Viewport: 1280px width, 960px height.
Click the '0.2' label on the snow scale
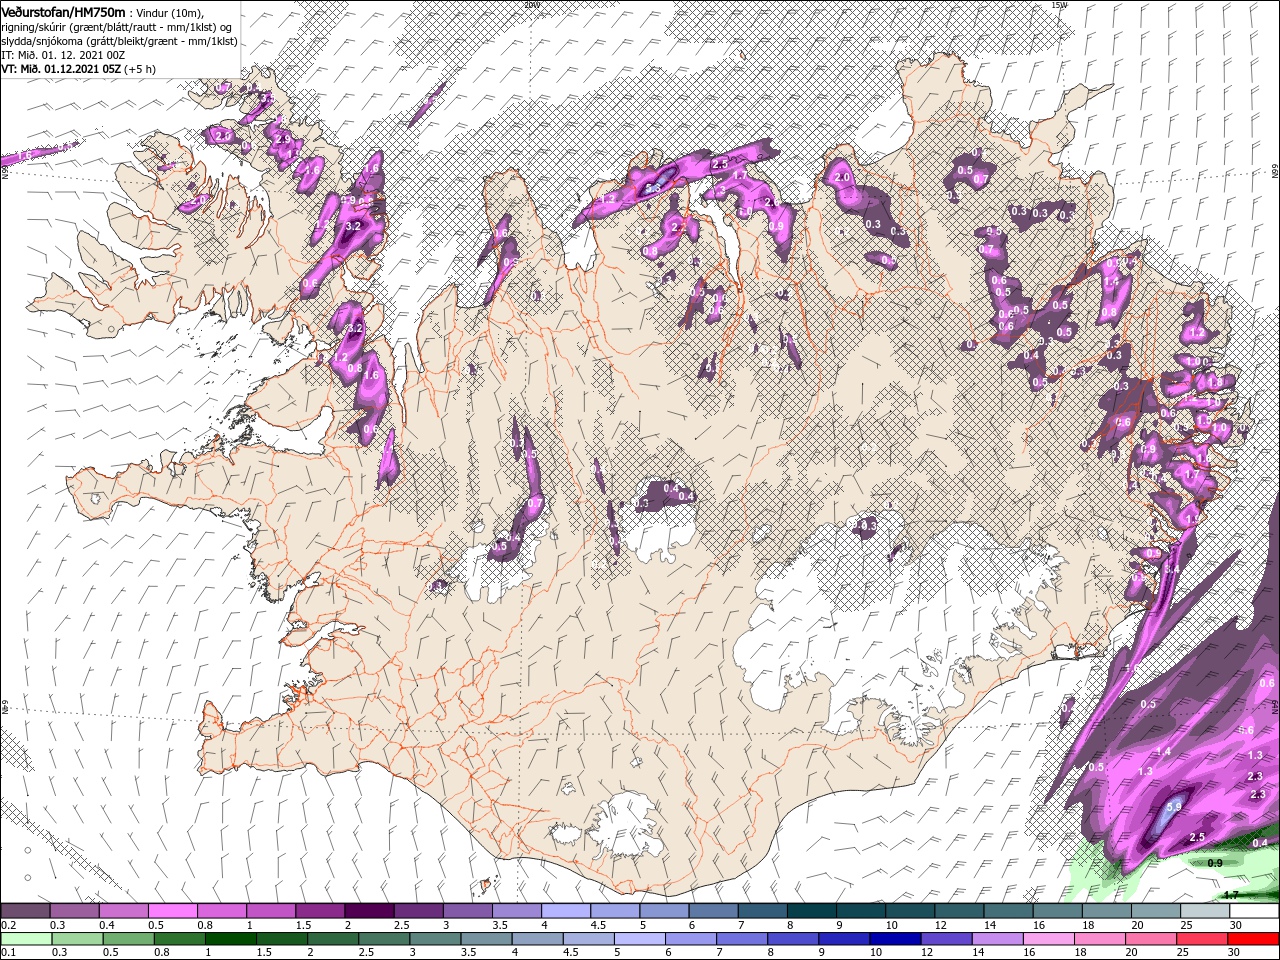click(x=8, y=925)
